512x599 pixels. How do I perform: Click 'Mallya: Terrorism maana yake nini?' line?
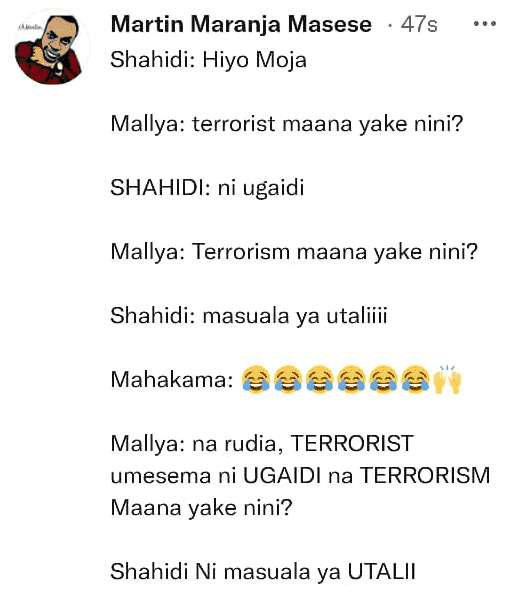pyautogui.click(x=294, y=252)
